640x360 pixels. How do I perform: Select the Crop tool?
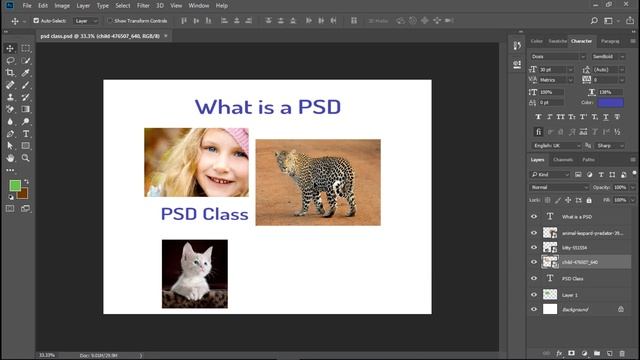pos(10,73)
